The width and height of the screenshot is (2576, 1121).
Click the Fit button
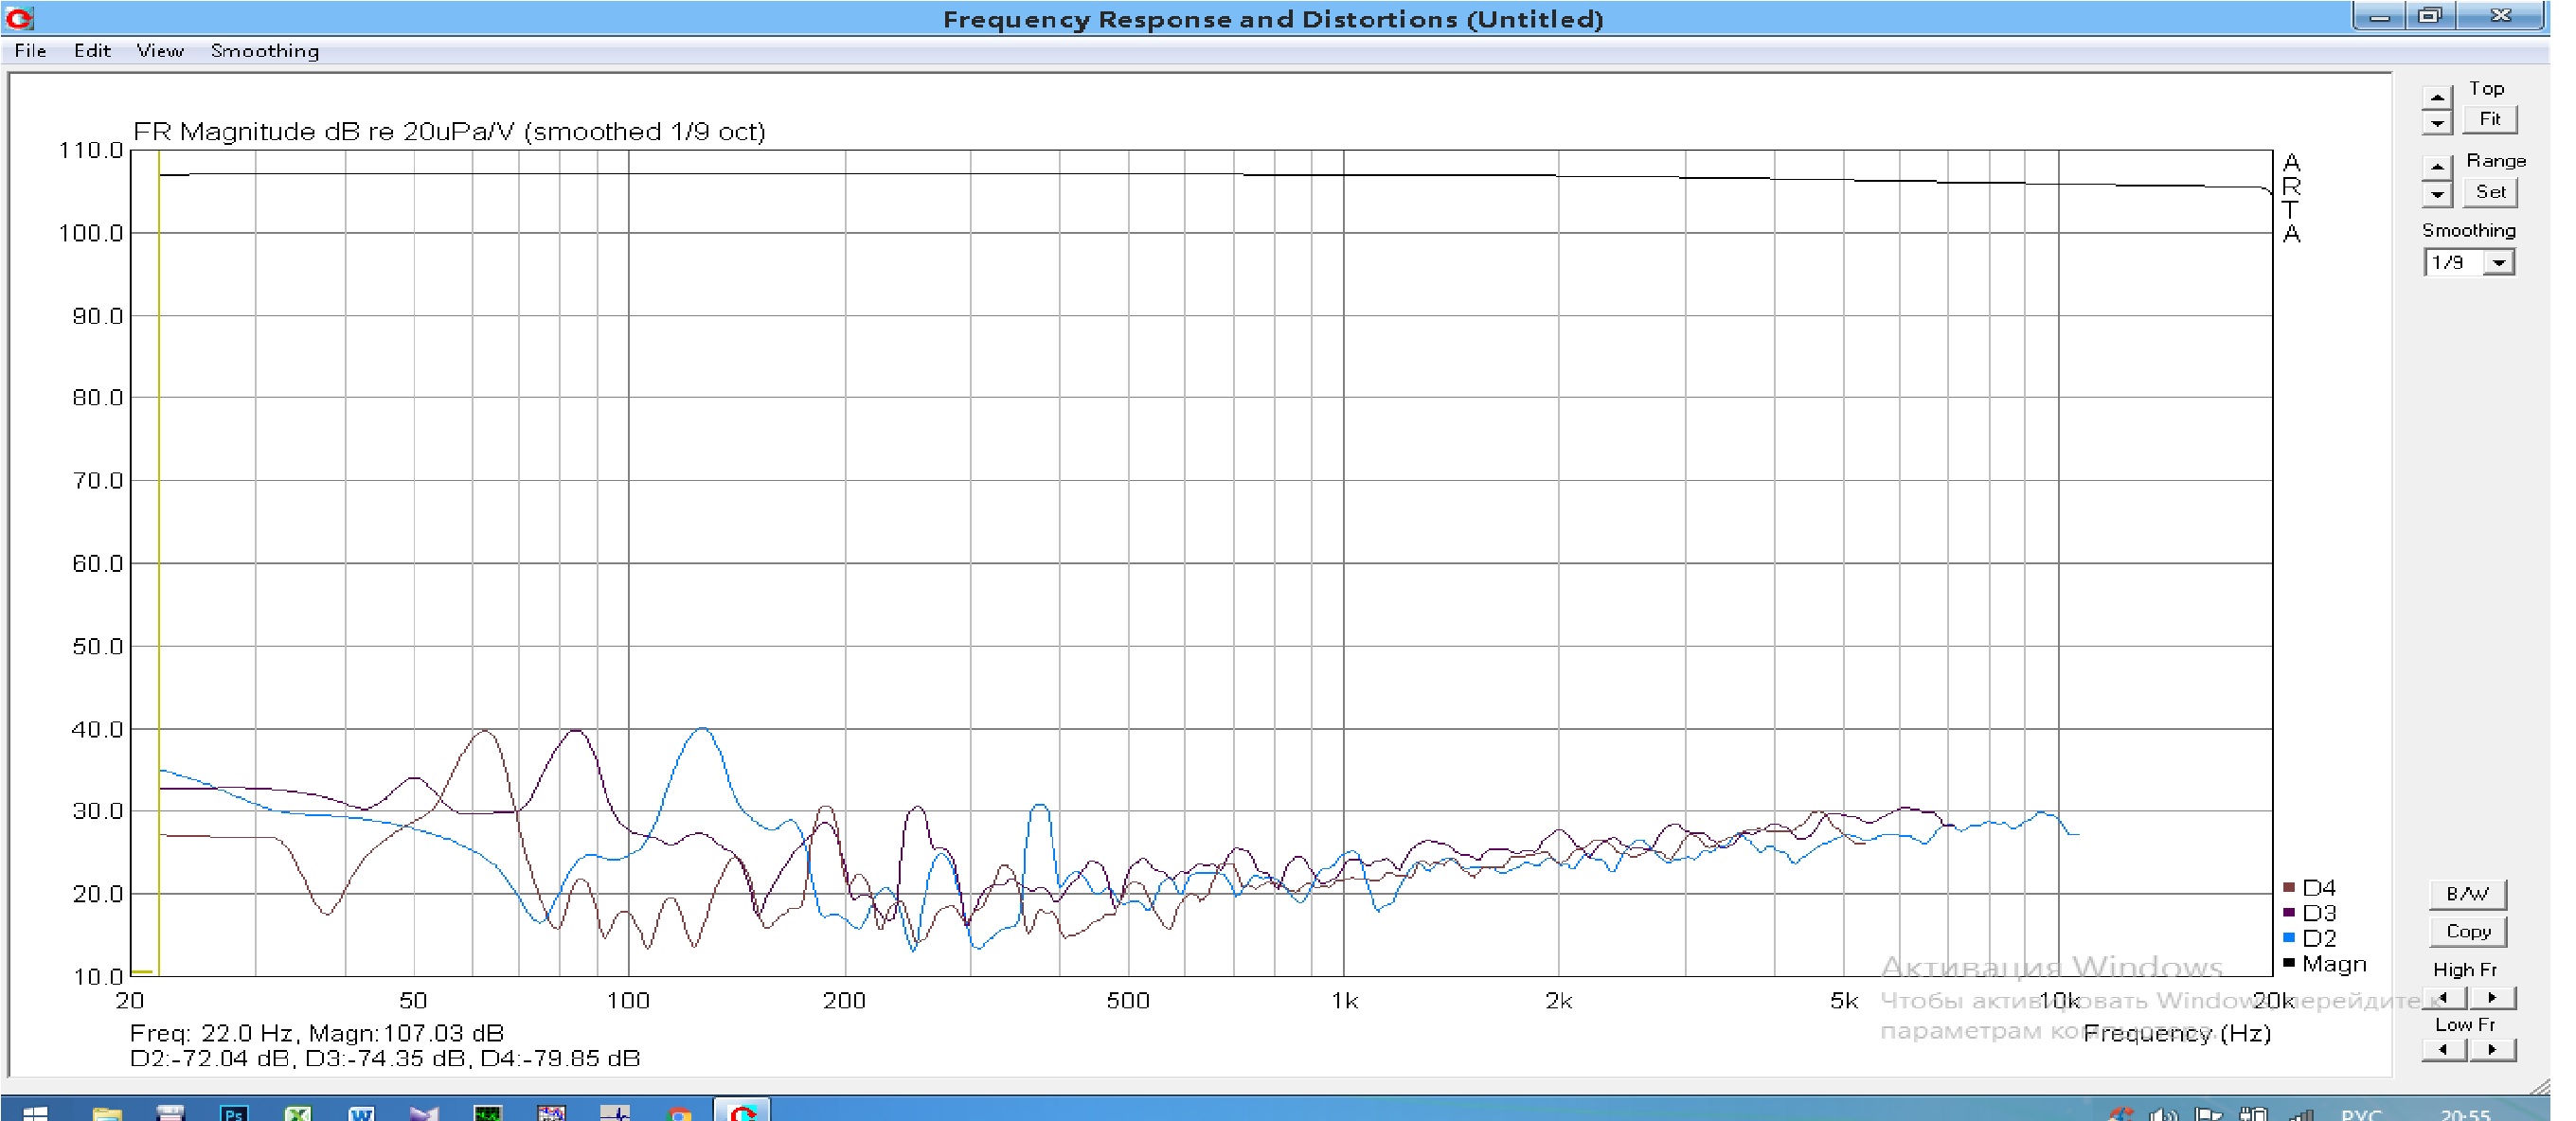[2489, 119]
